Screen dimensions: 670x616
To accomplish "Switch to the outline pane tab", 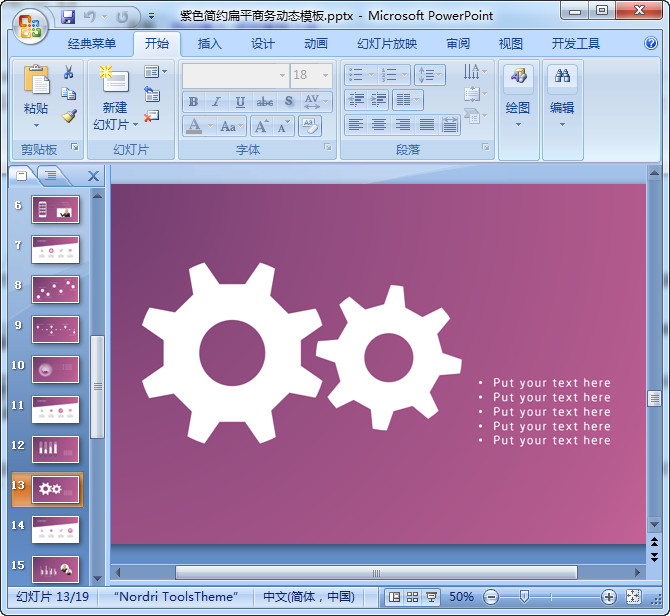I will point(50,175).
